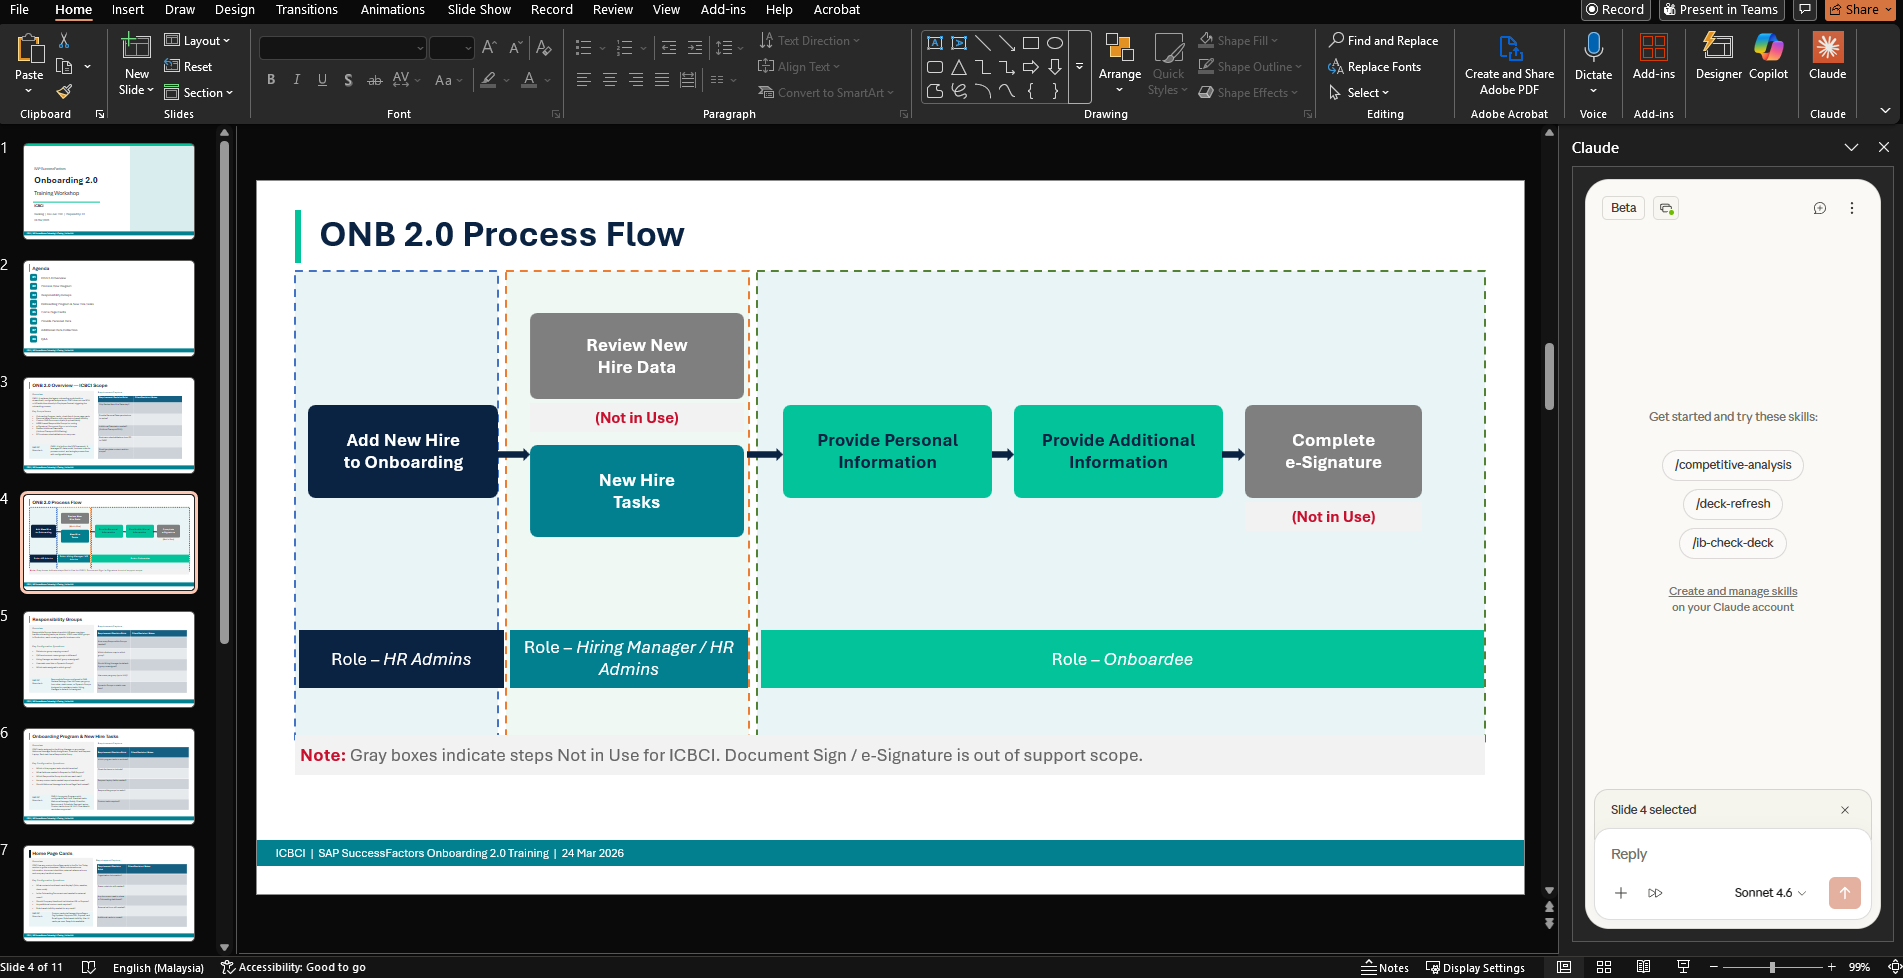Select the /competitive-analysis skill

pos(1732,465)
